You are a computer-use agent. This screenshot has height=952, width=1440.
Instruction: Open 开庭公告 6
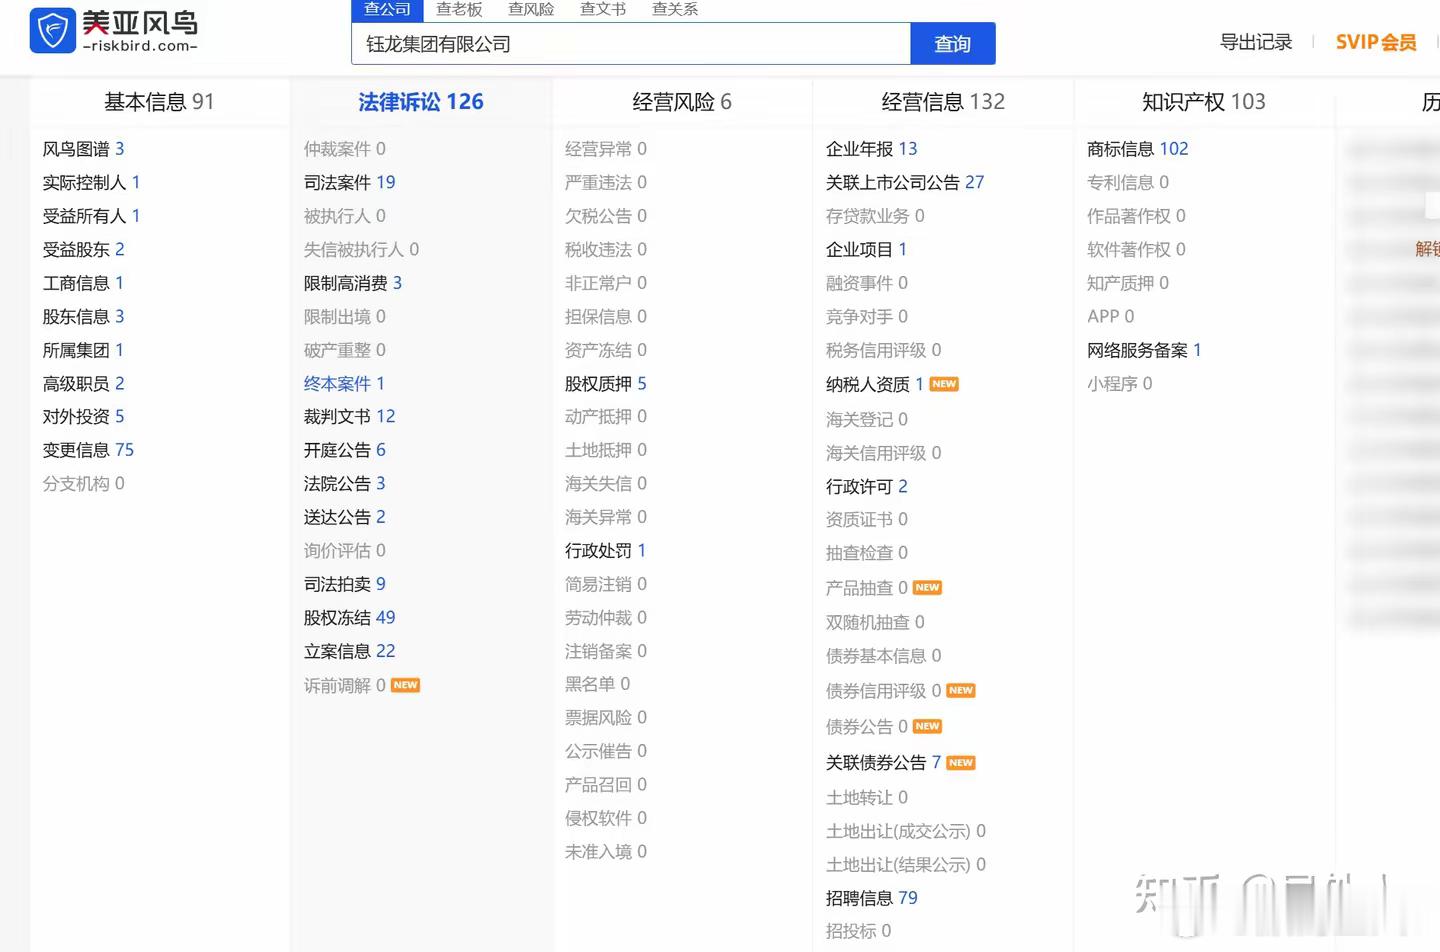pyautogui.click(x=345, y=451)
